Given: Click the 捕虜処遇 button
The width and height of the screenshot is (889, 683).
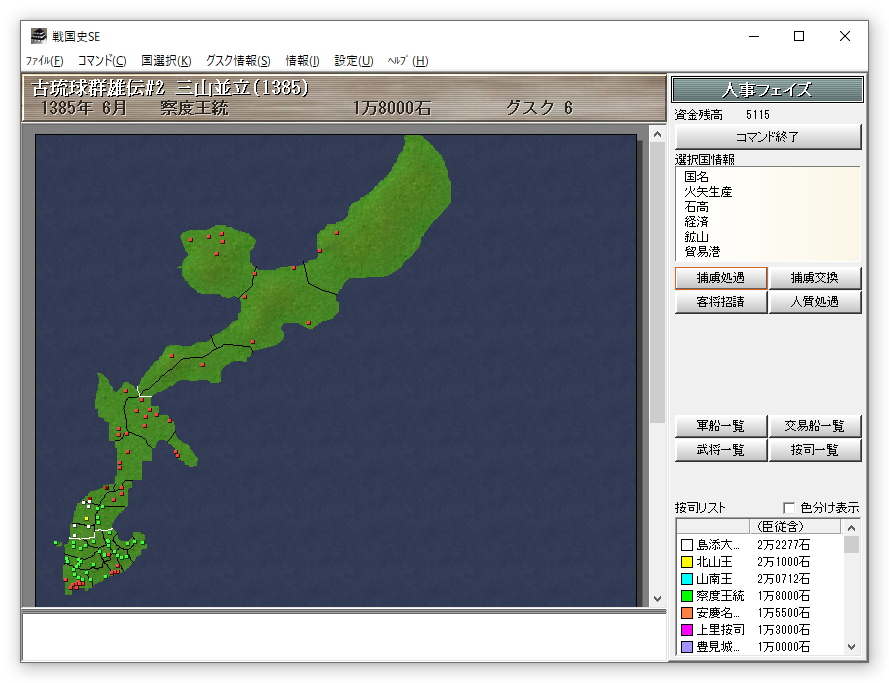Looking at the screenshot, I should [721, 278].
